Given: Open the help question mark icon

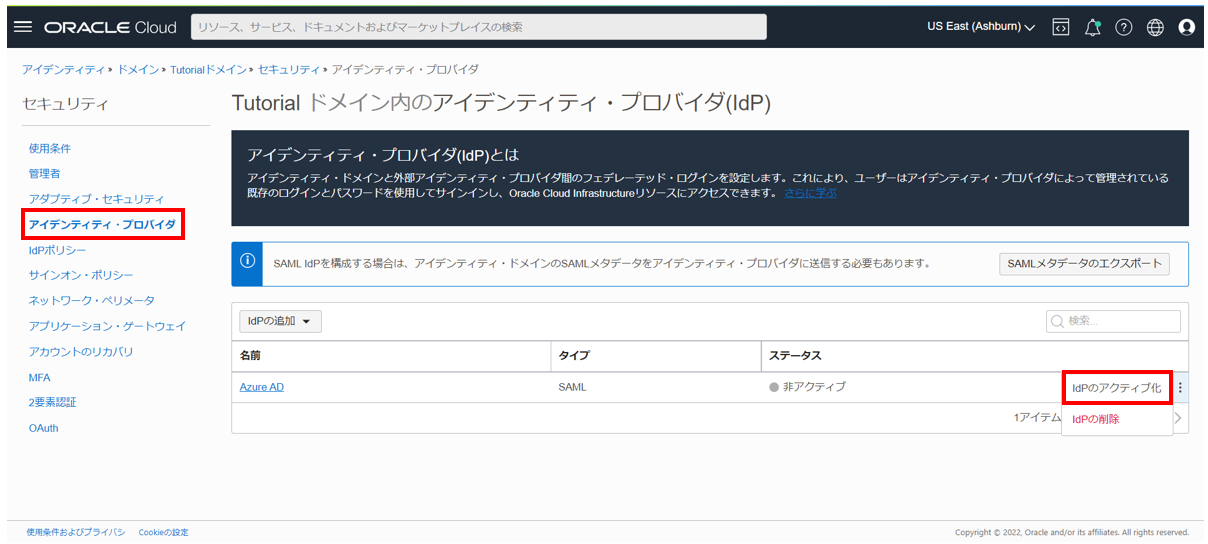Looking at the screenshot, I should tap(1123, 27).
